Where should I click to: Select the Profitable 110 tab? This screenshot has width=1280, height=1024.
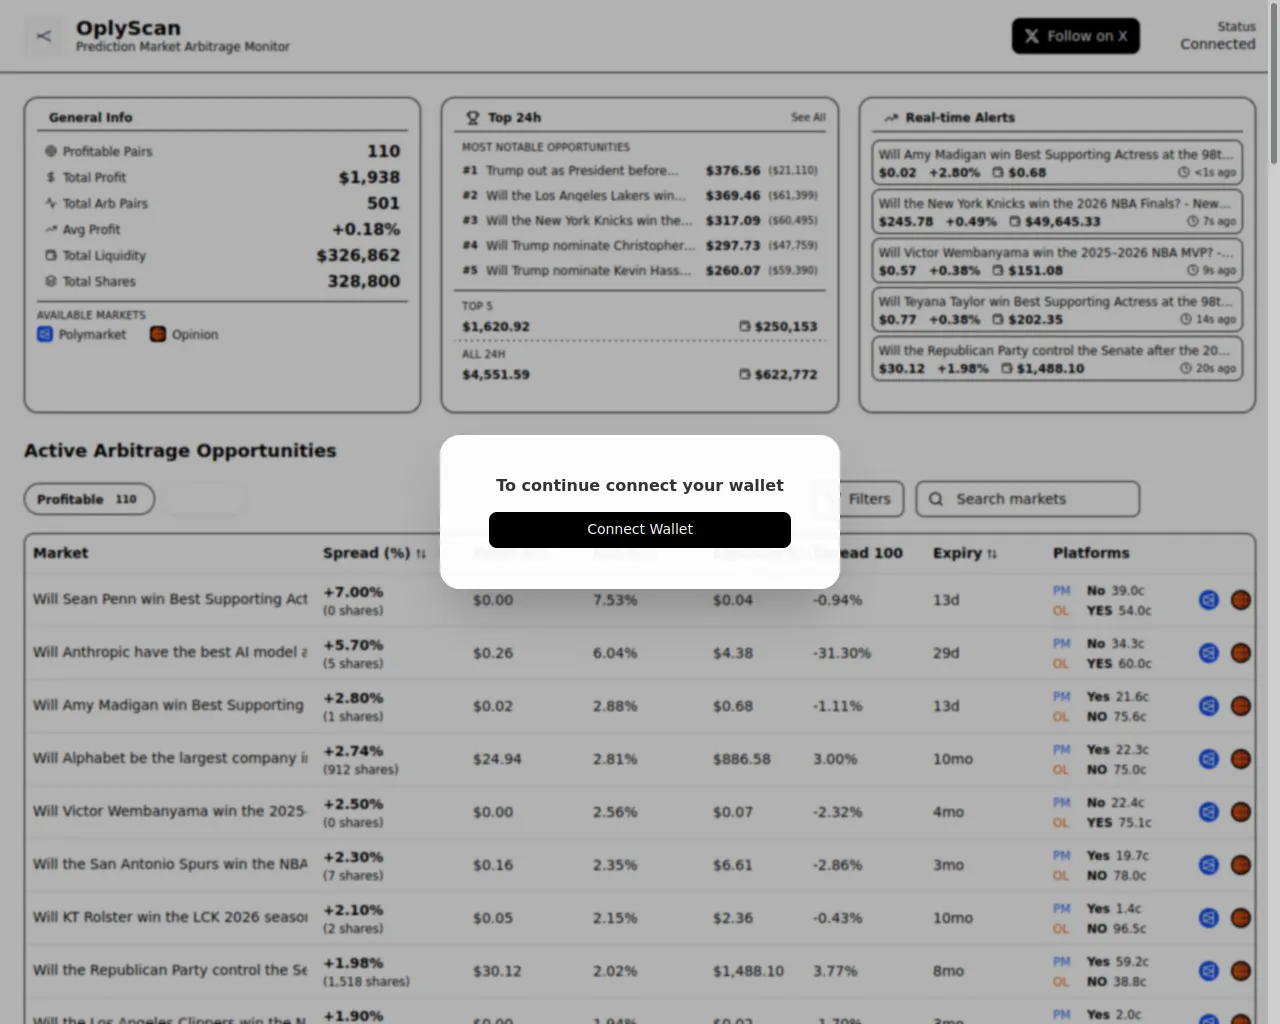click(89, 499)
